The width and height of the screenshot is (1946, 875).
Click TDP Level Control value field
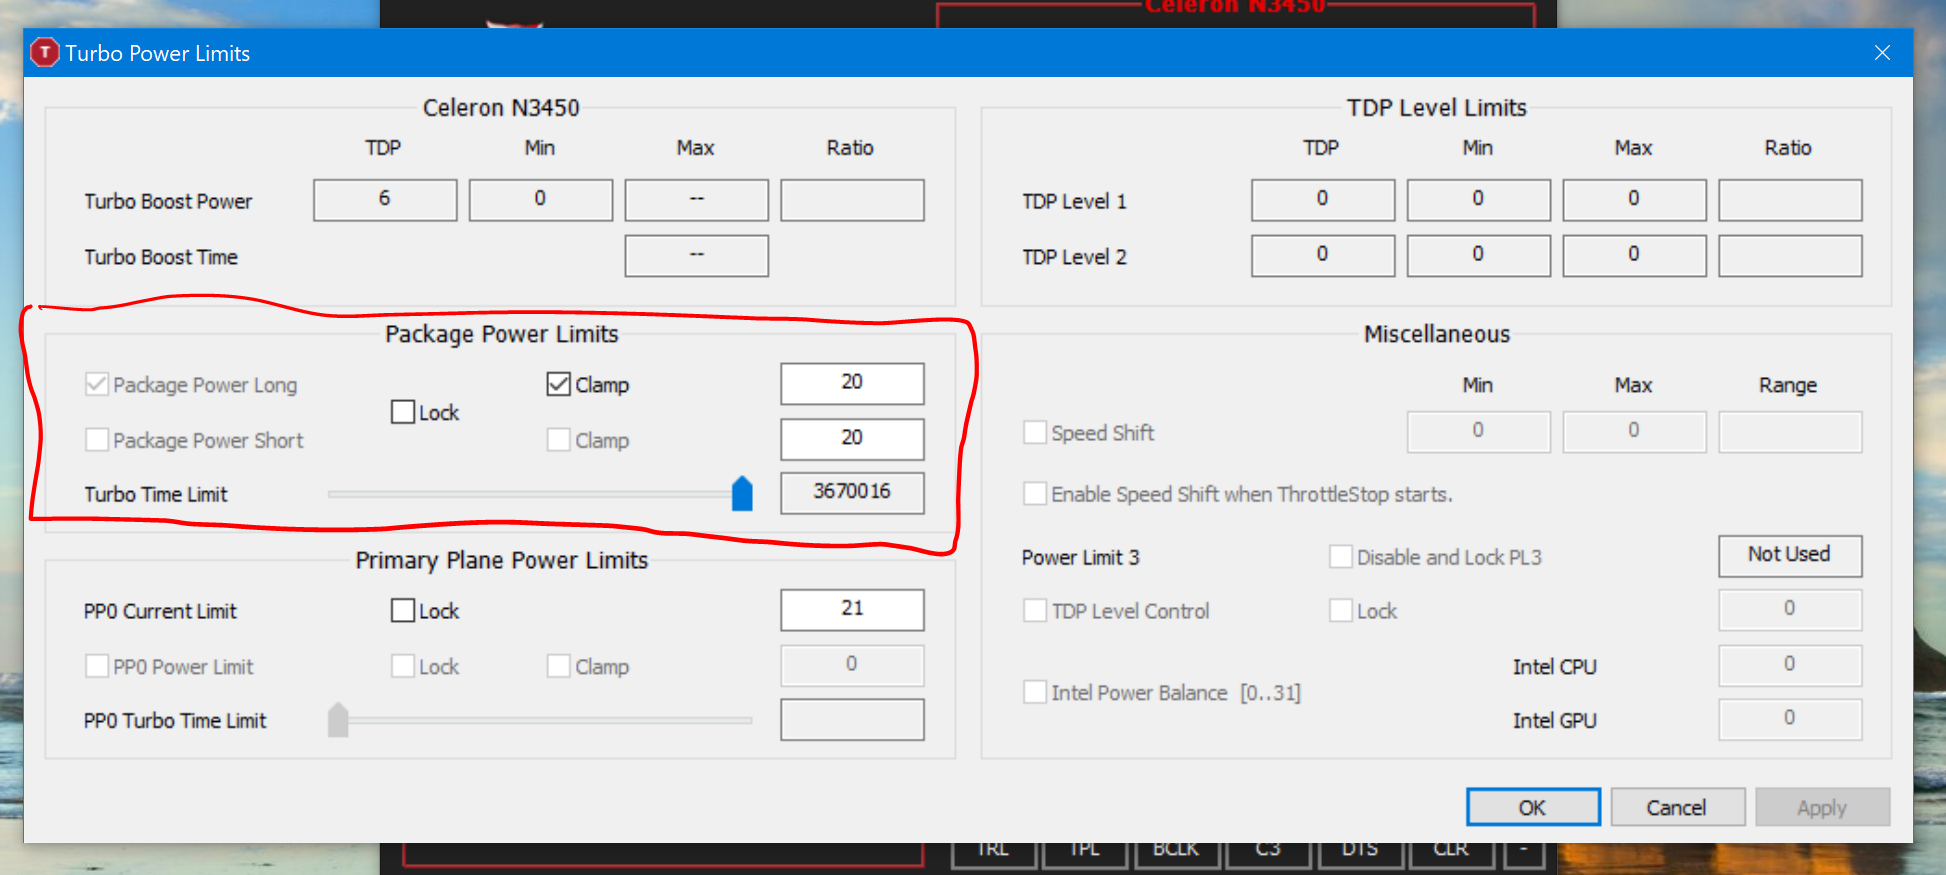pos(1790,610)
